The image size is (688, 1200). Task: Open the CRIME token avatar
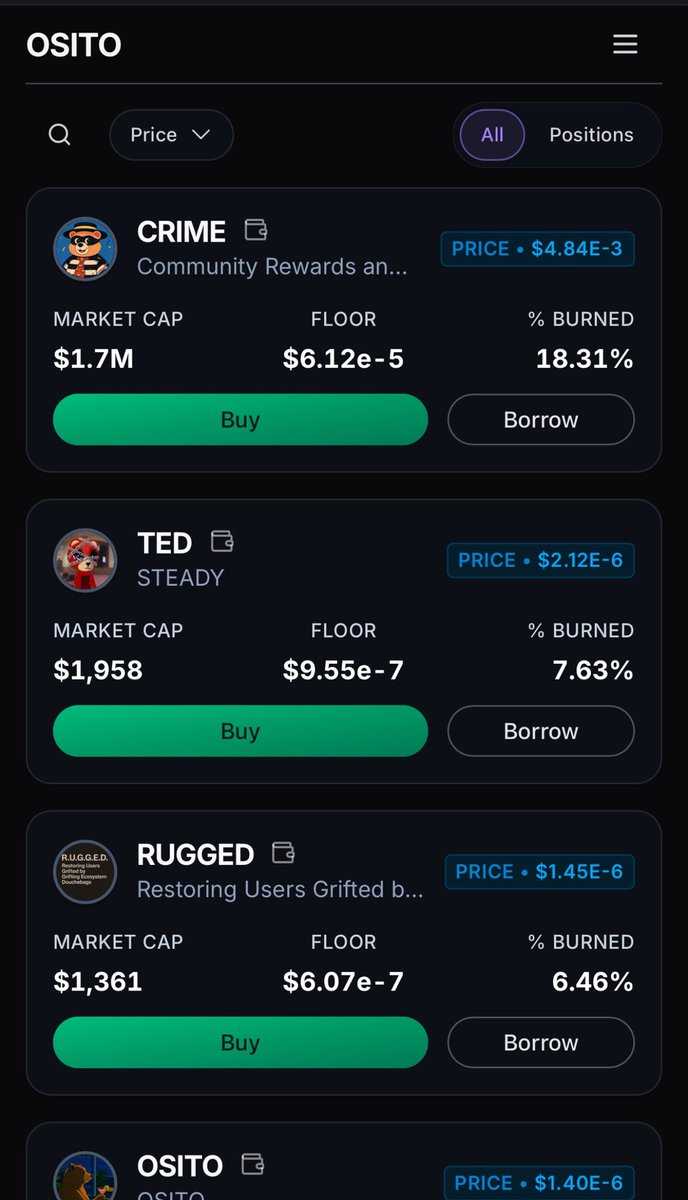click(x=85, y=249)
